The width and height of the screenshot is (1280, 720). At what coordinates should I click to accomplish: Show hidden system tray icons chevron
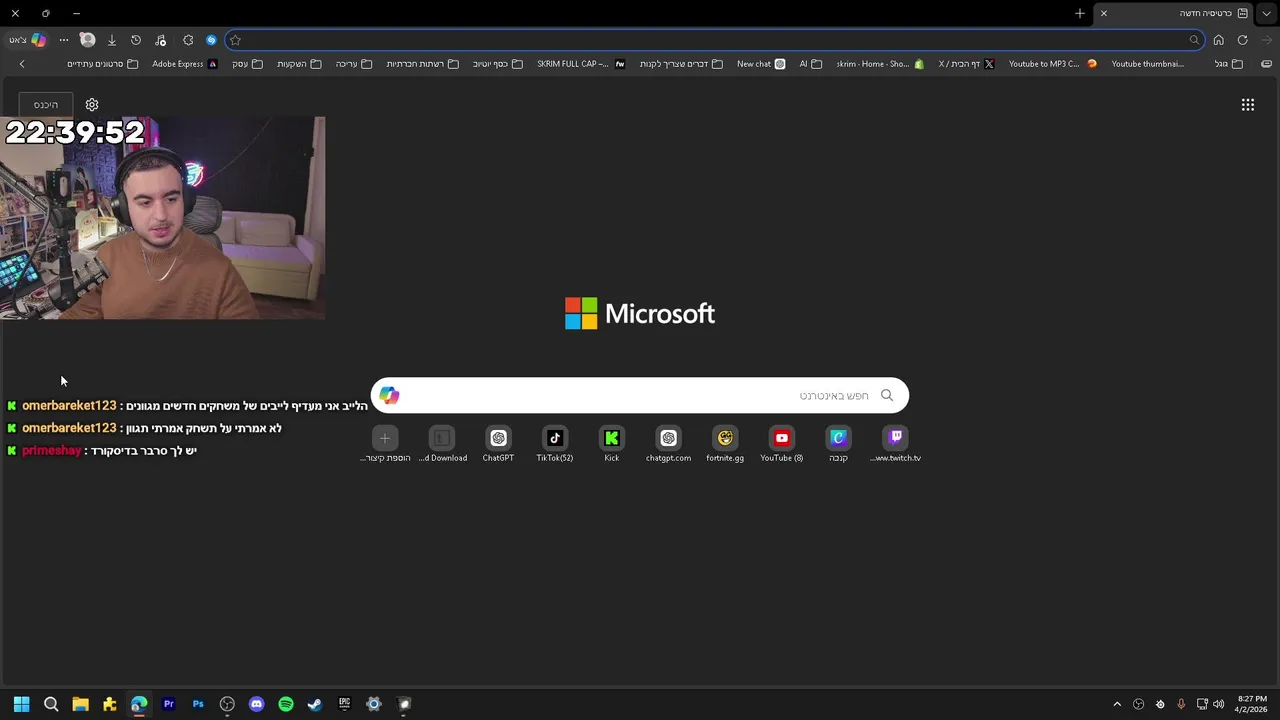tap(1117, 704)
